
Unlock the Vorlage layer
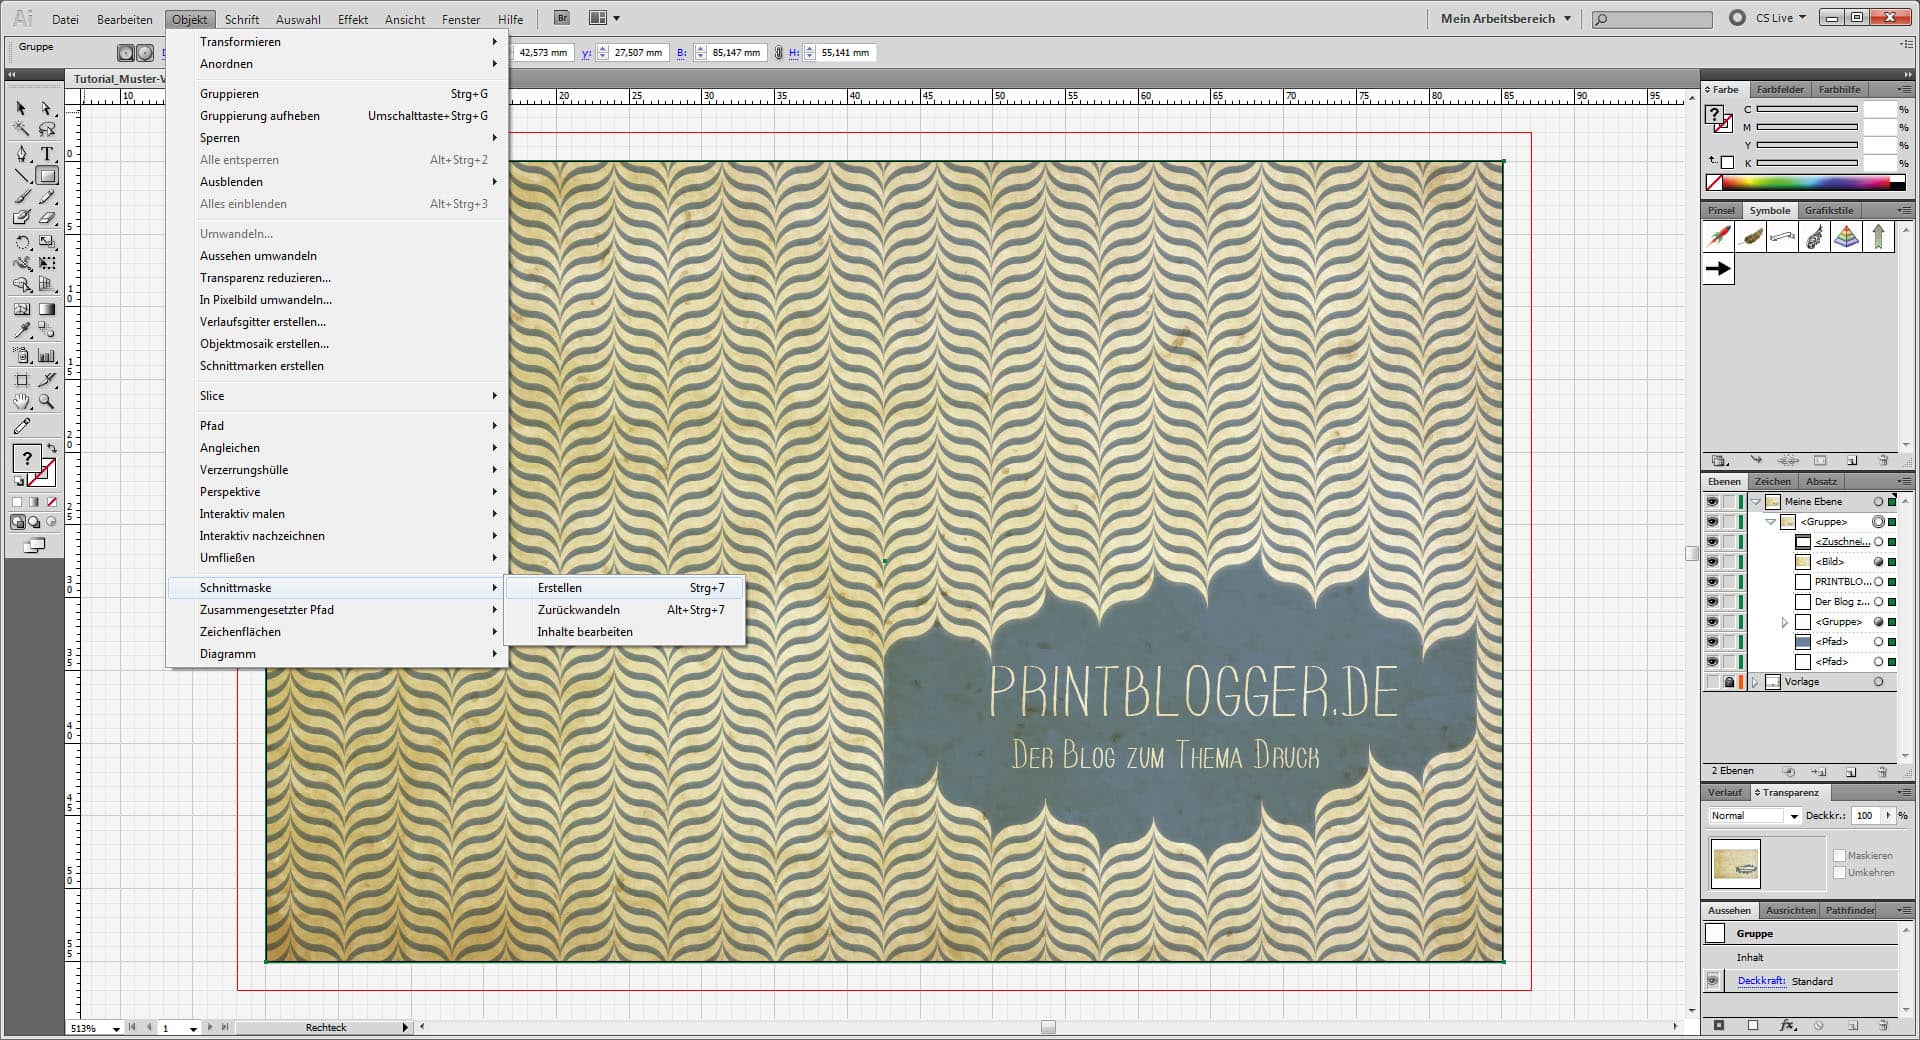click(1730, 682)
